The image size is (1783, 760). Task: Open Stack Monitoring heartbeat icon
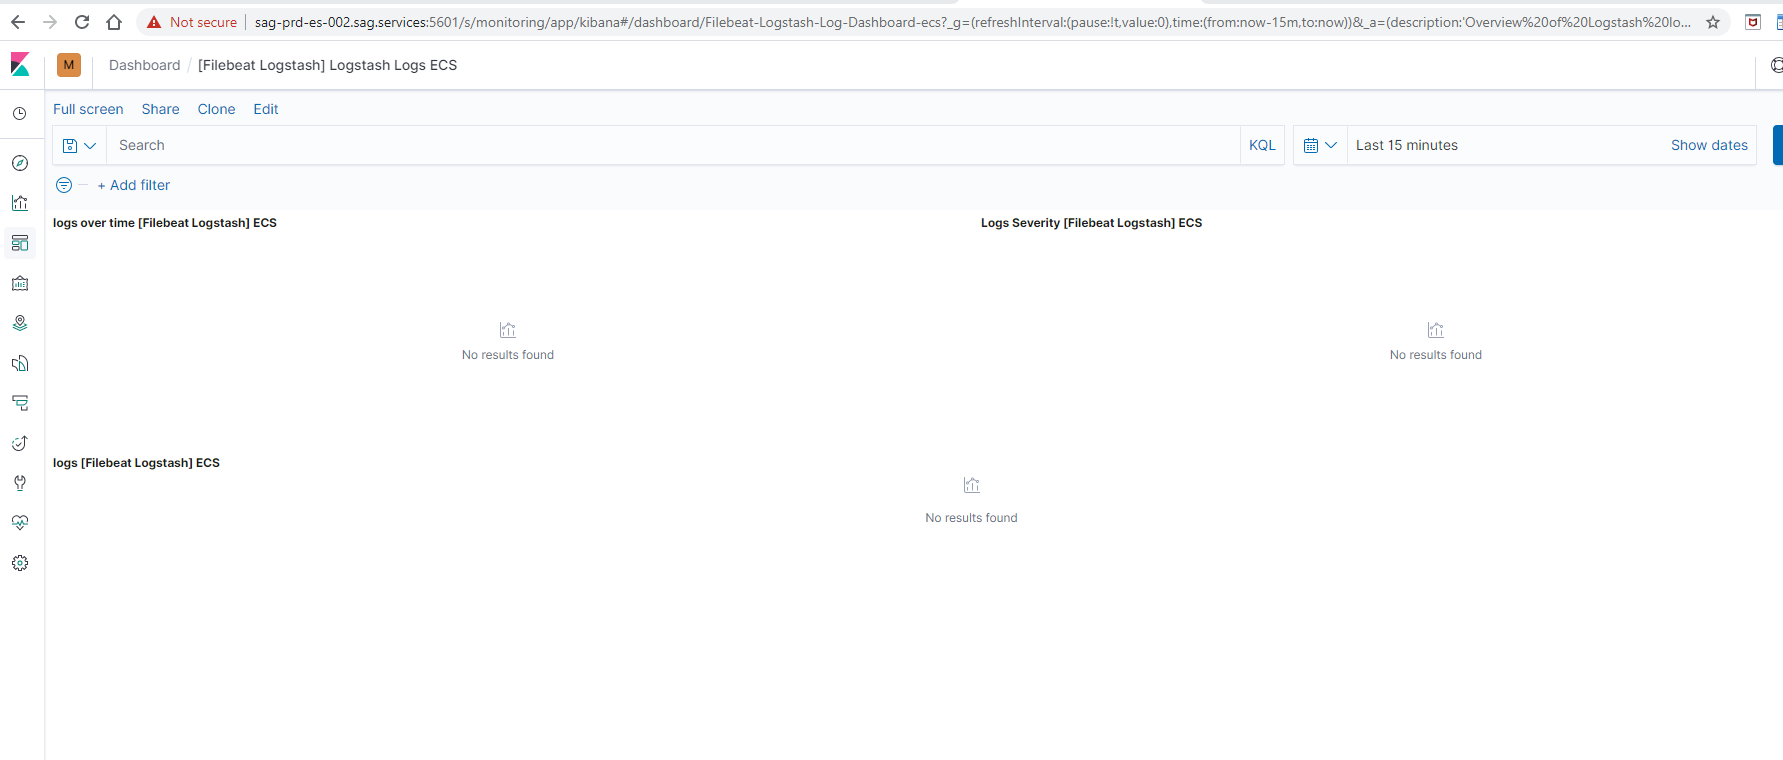click(x=20, y=523)
